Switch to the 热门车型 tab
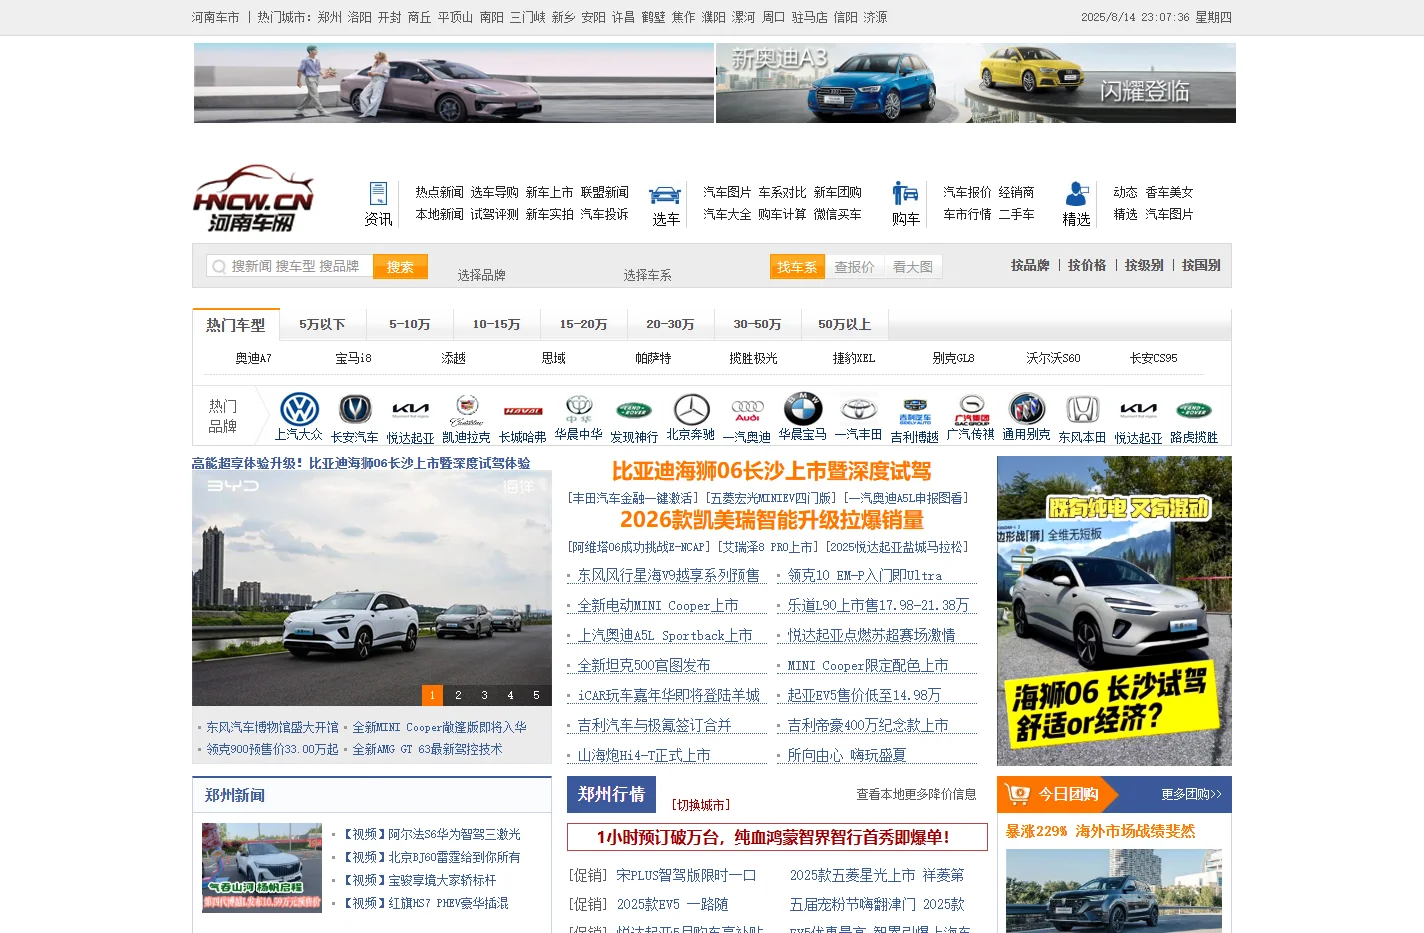Viewport: 1424px width, 933px height. pyautogui.click(x=236, y=325)
